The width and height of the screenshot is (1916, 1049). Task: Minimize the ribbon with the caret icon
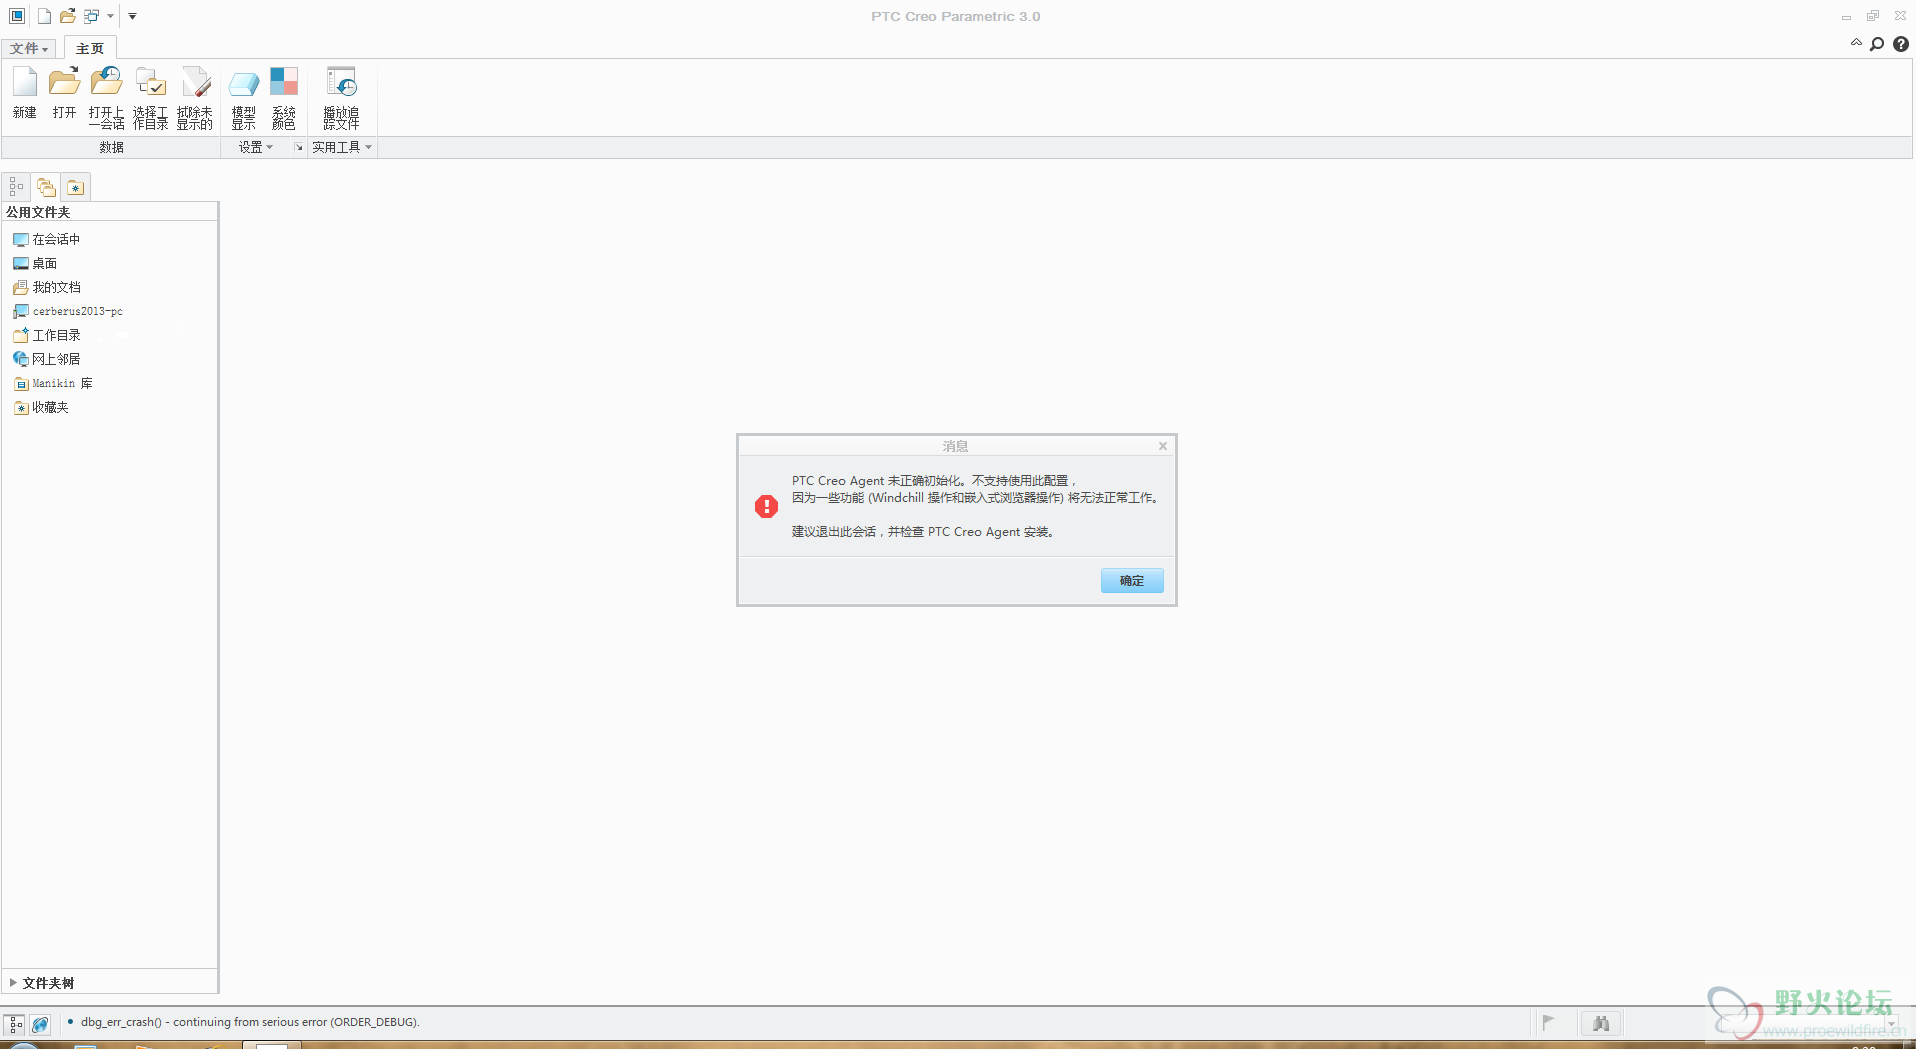(1856, 43)
